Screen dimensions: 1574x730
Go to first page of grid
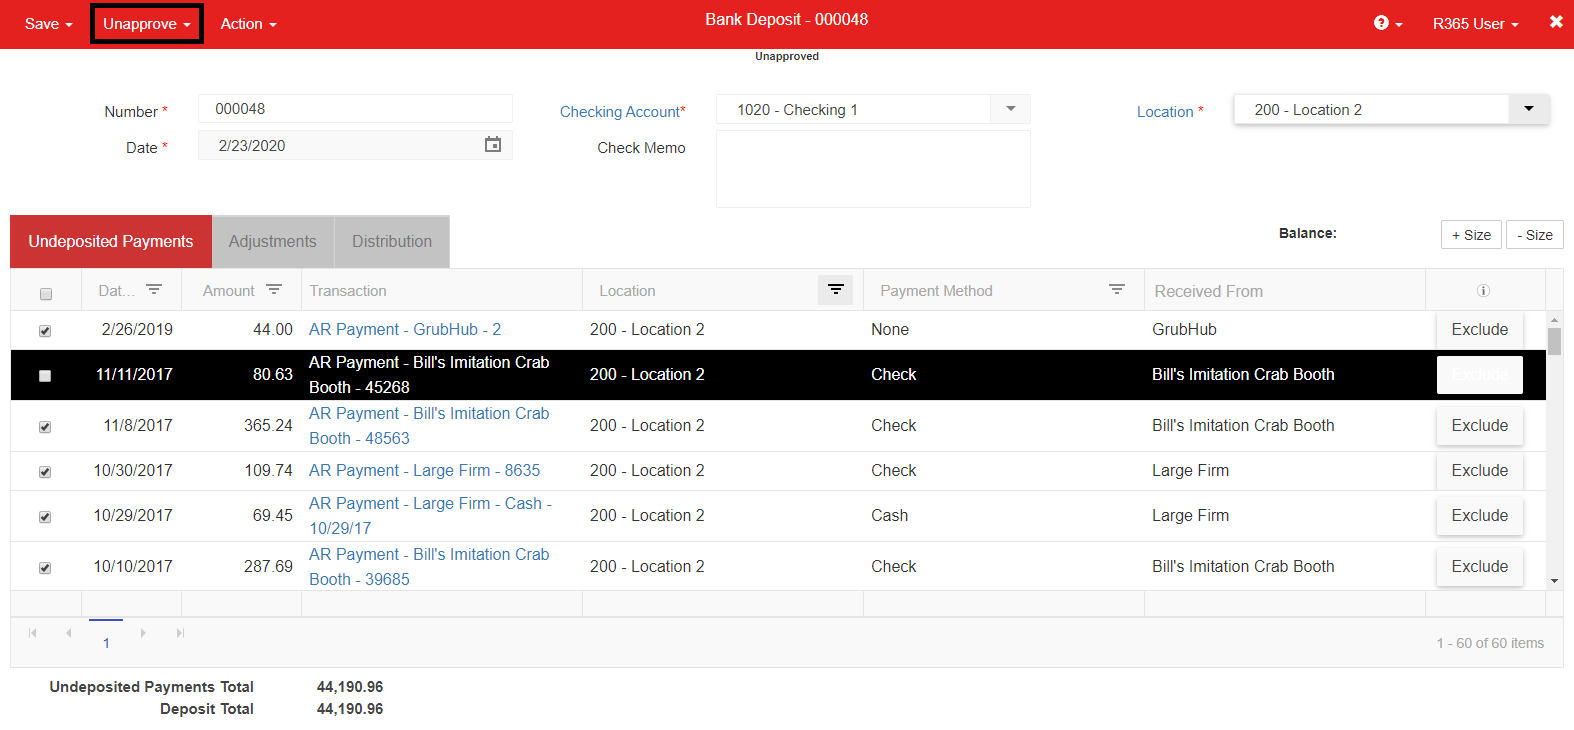point(33,633)
